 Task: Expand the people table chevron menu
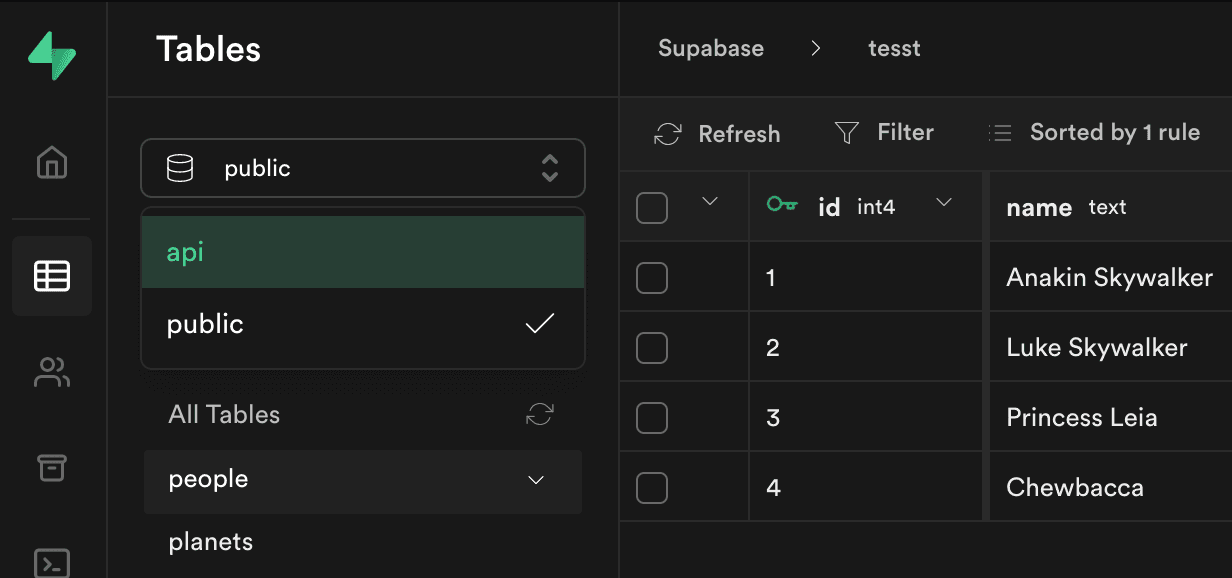click(536, 480)
